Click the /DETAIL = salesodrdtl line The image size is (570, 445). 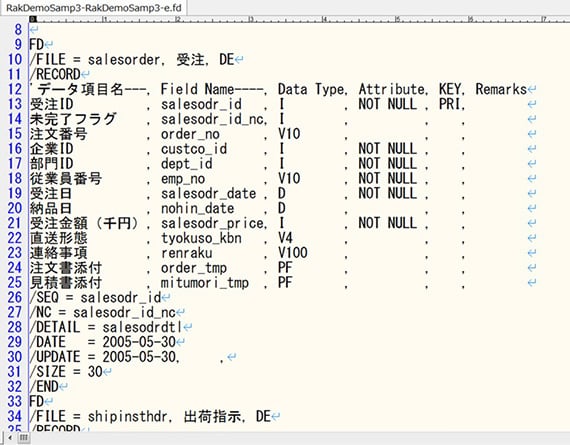[x=106, y=327]
